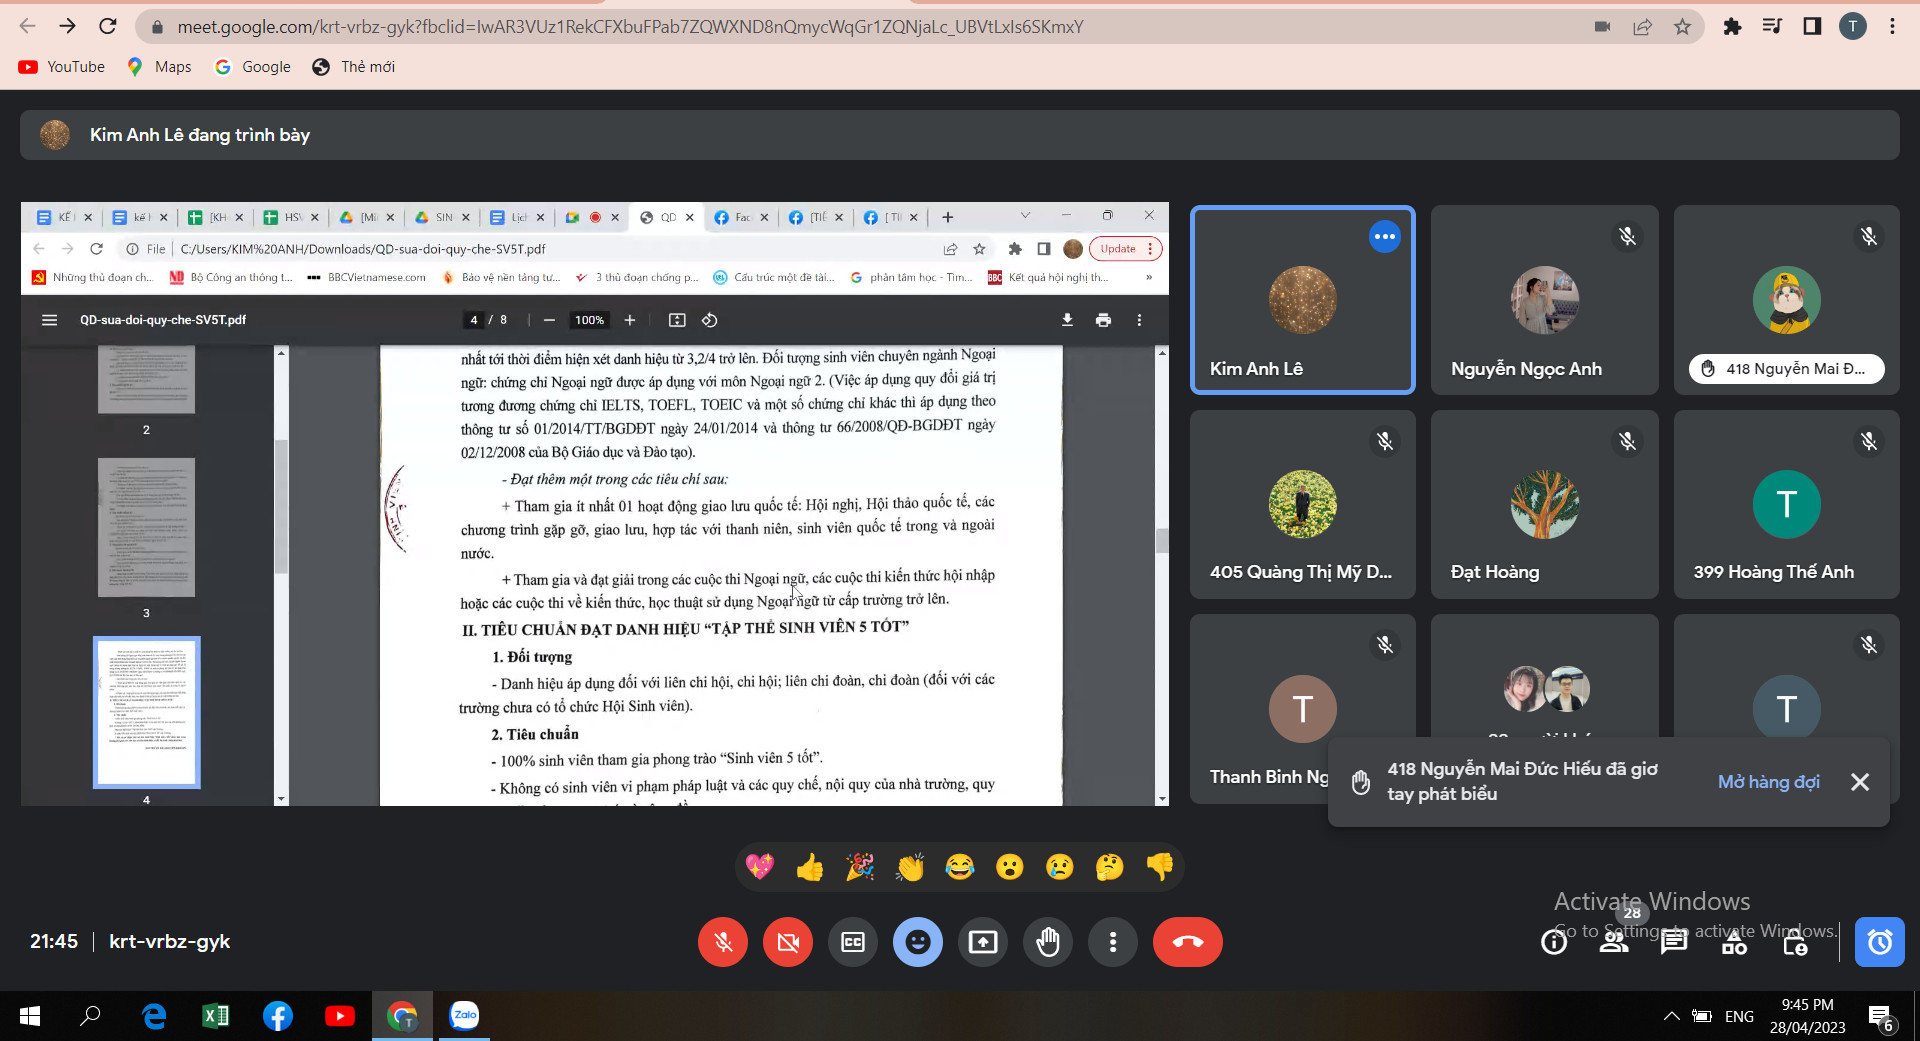Open camera permission icon in address bar
Screen dimensions: 1920x1041
1602,27
